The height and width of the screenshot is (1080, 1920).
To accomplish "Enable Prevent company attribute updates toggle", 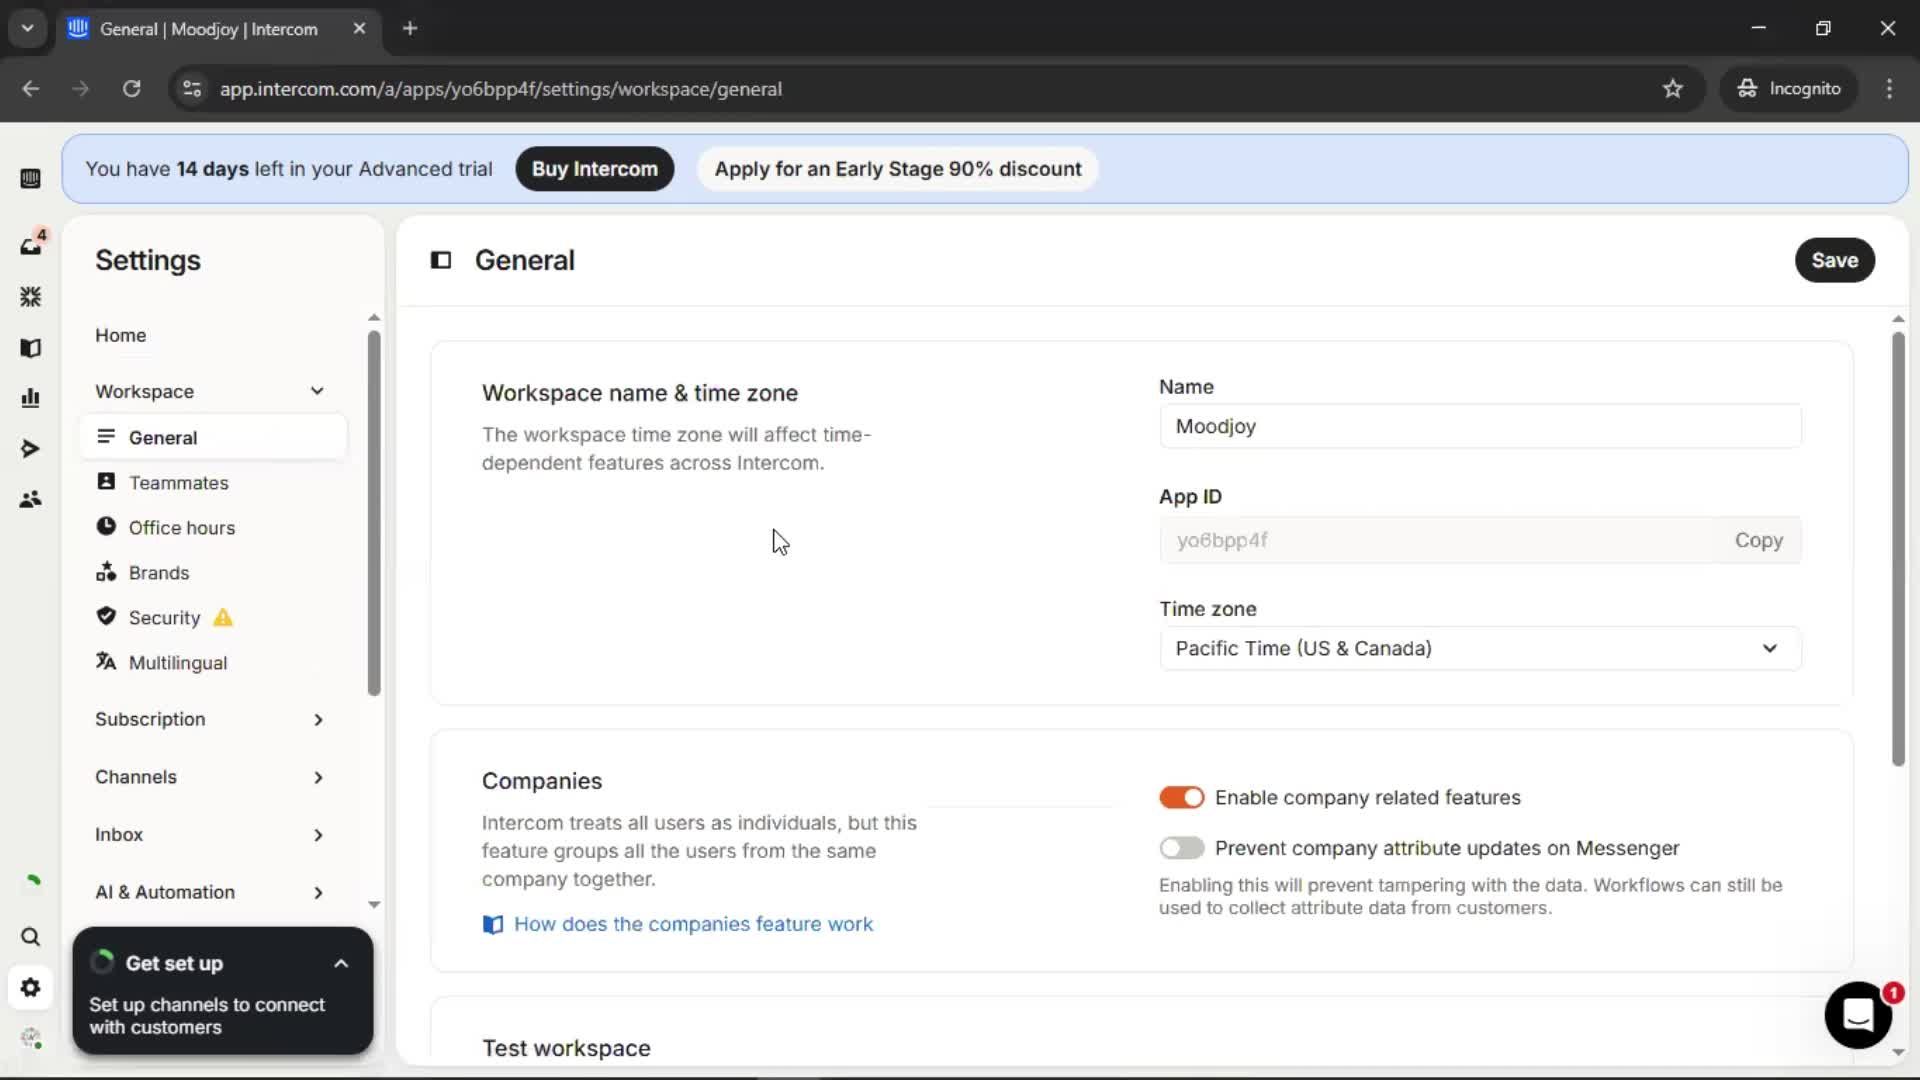I will (1181, 848).
